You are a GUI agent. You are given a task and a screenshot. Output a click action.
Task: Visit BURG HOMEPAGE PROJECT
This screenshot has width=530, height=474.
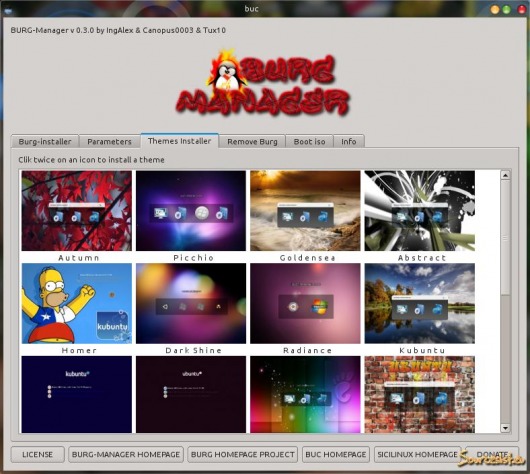243,454
